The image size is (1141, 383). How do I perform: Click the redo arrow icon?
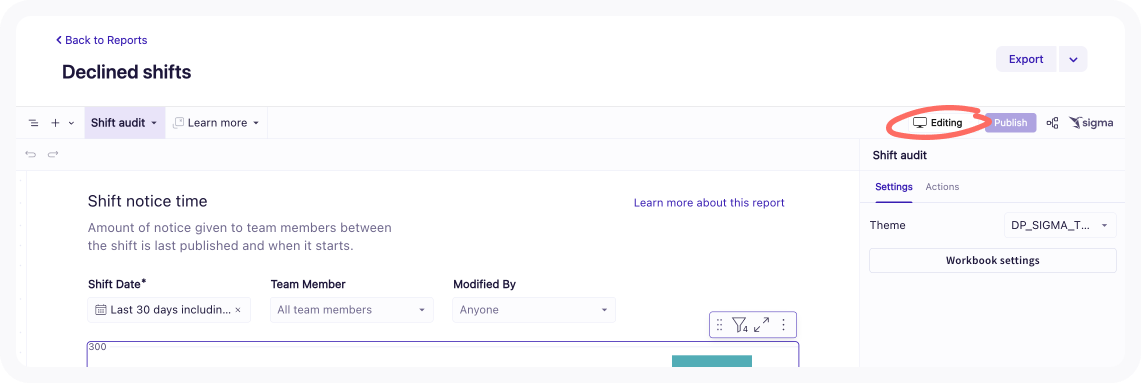coord(52,154)
